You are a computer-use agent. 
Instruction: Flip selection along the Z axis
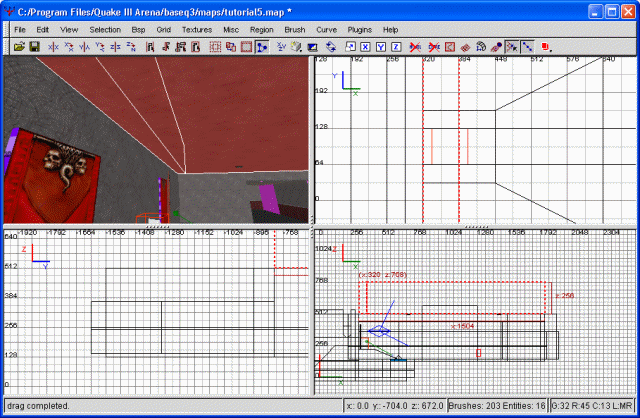(x=115, y=47)
